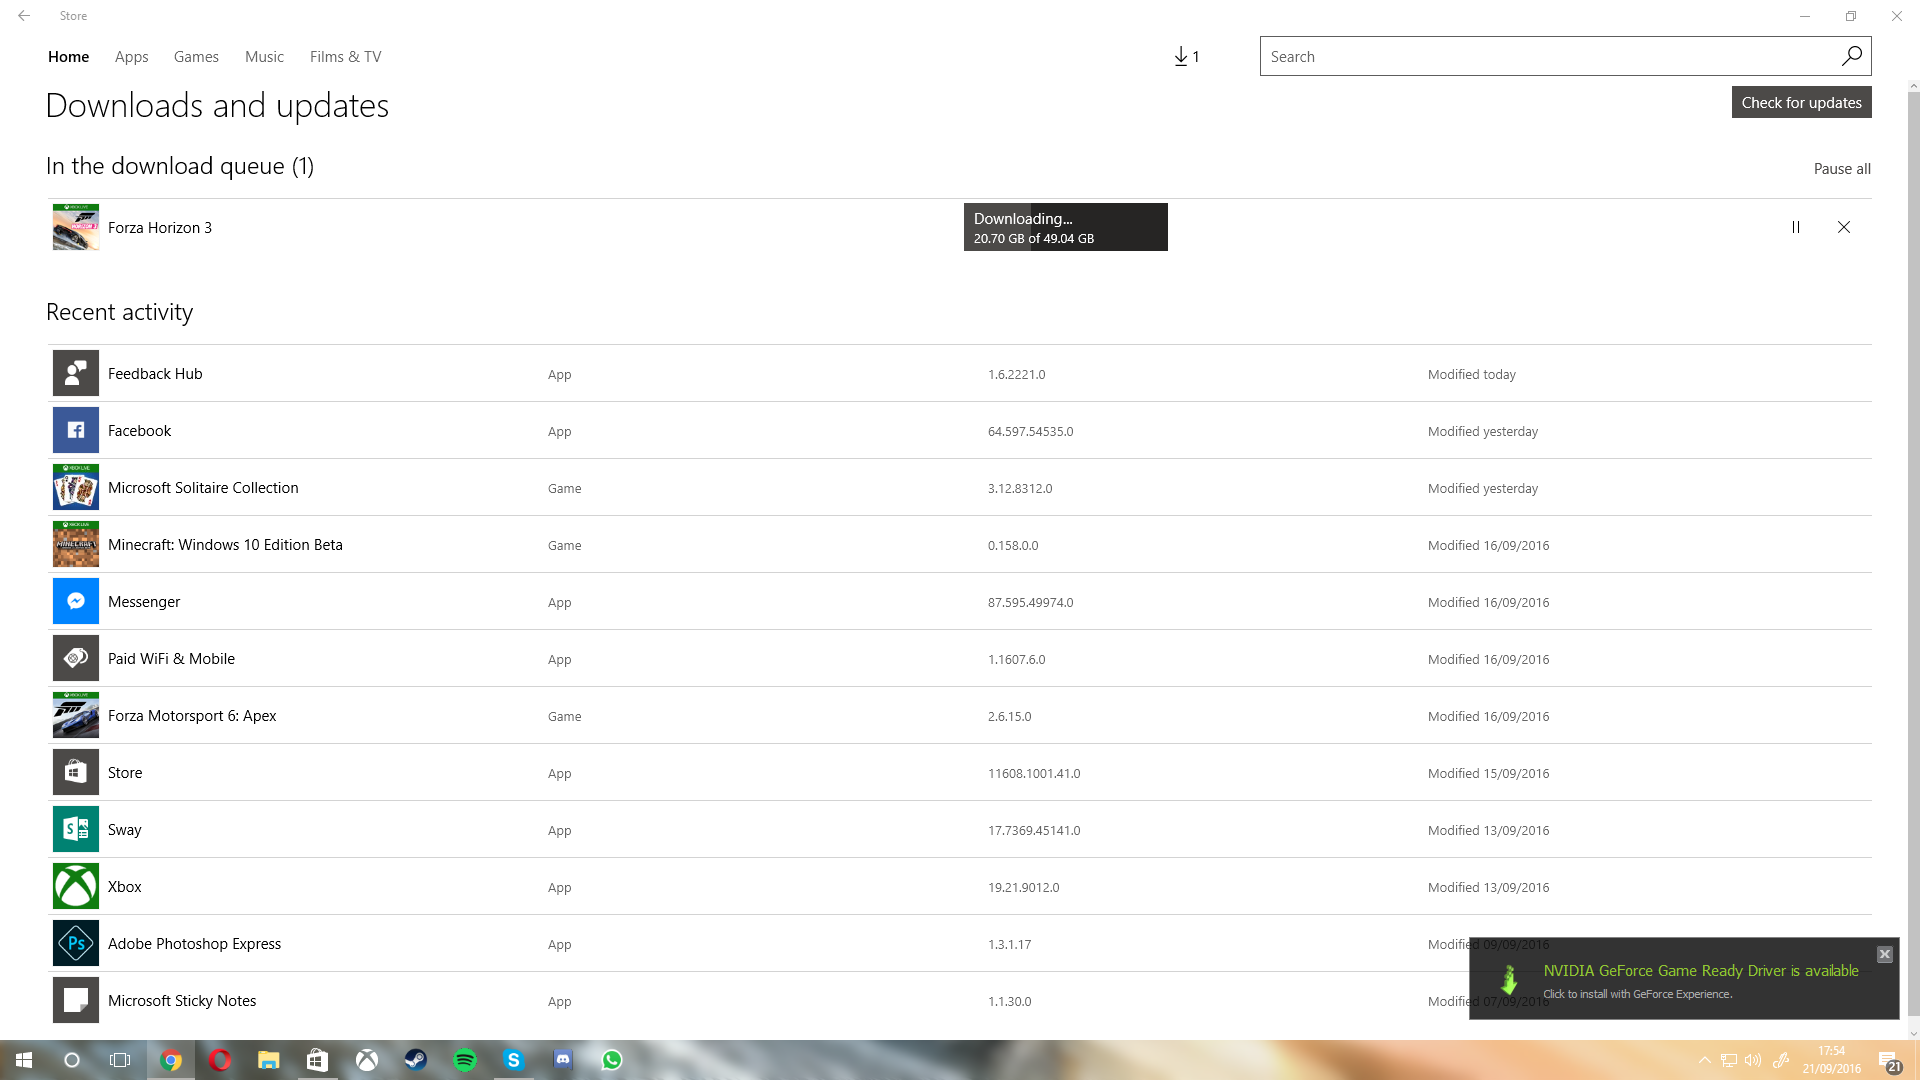1920x1080 pixels.
Task: Click the NVIDIA GeForce driver notification
Action: point(1683,979)
